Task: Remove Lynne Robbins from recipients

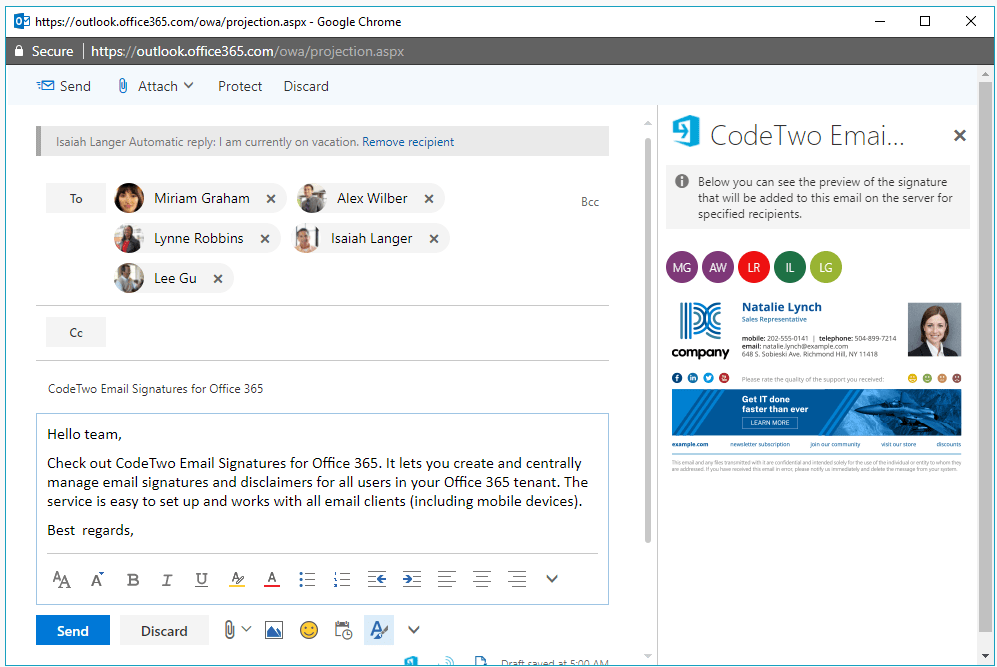Action: coord(265,238)
